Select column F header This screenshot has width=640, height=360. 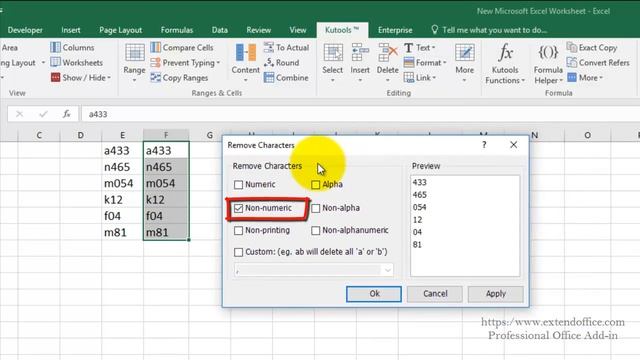click(166, 135)
